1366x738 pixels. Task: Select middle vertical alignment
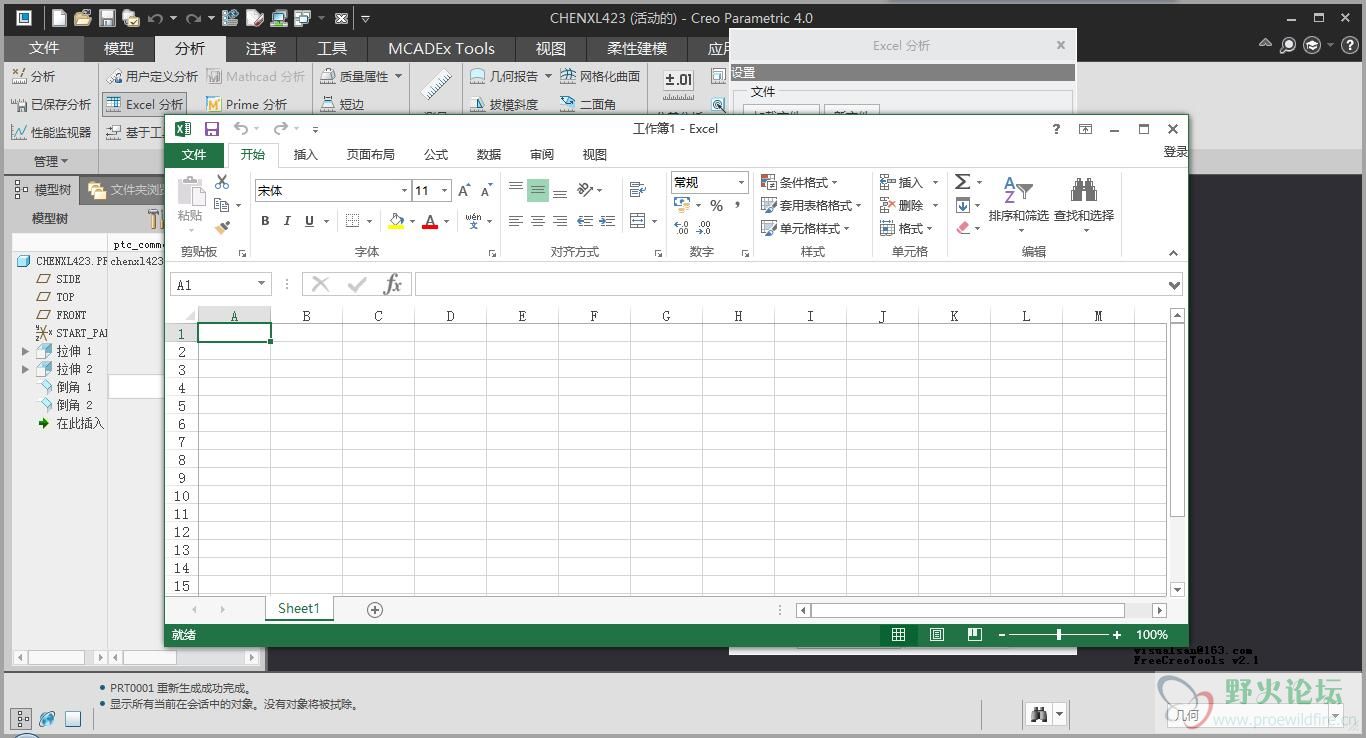(x=538, y=189)
